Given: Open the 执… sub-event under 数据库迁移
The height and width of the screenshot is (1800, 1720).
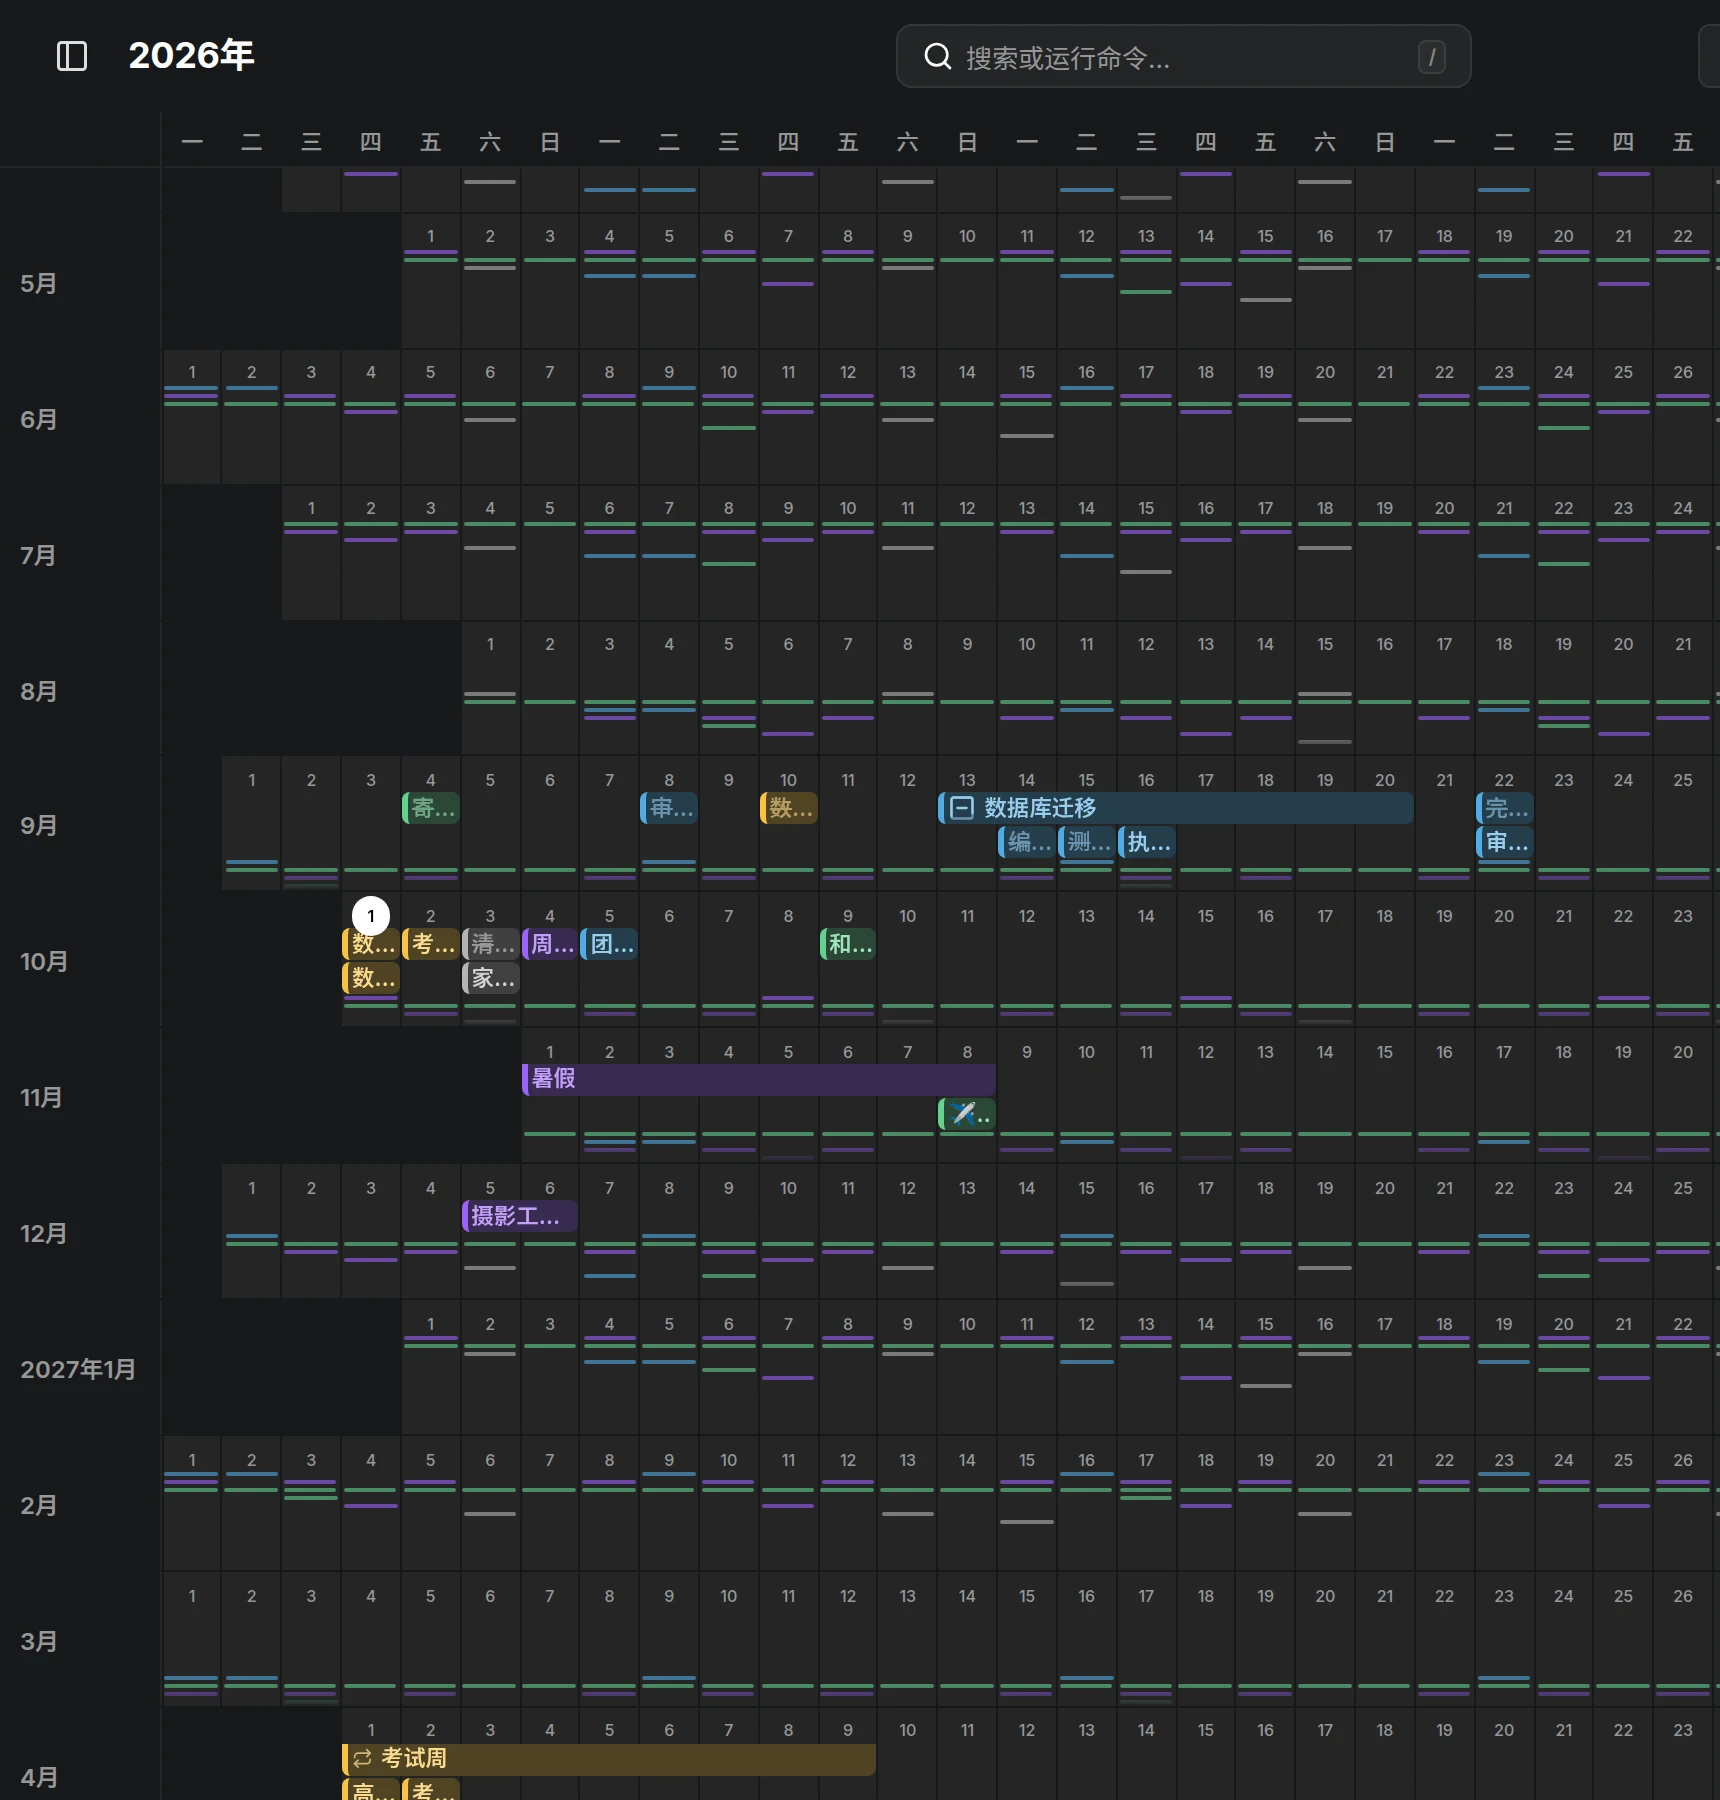Looking at the screenshot, I should click(1147, 842).
